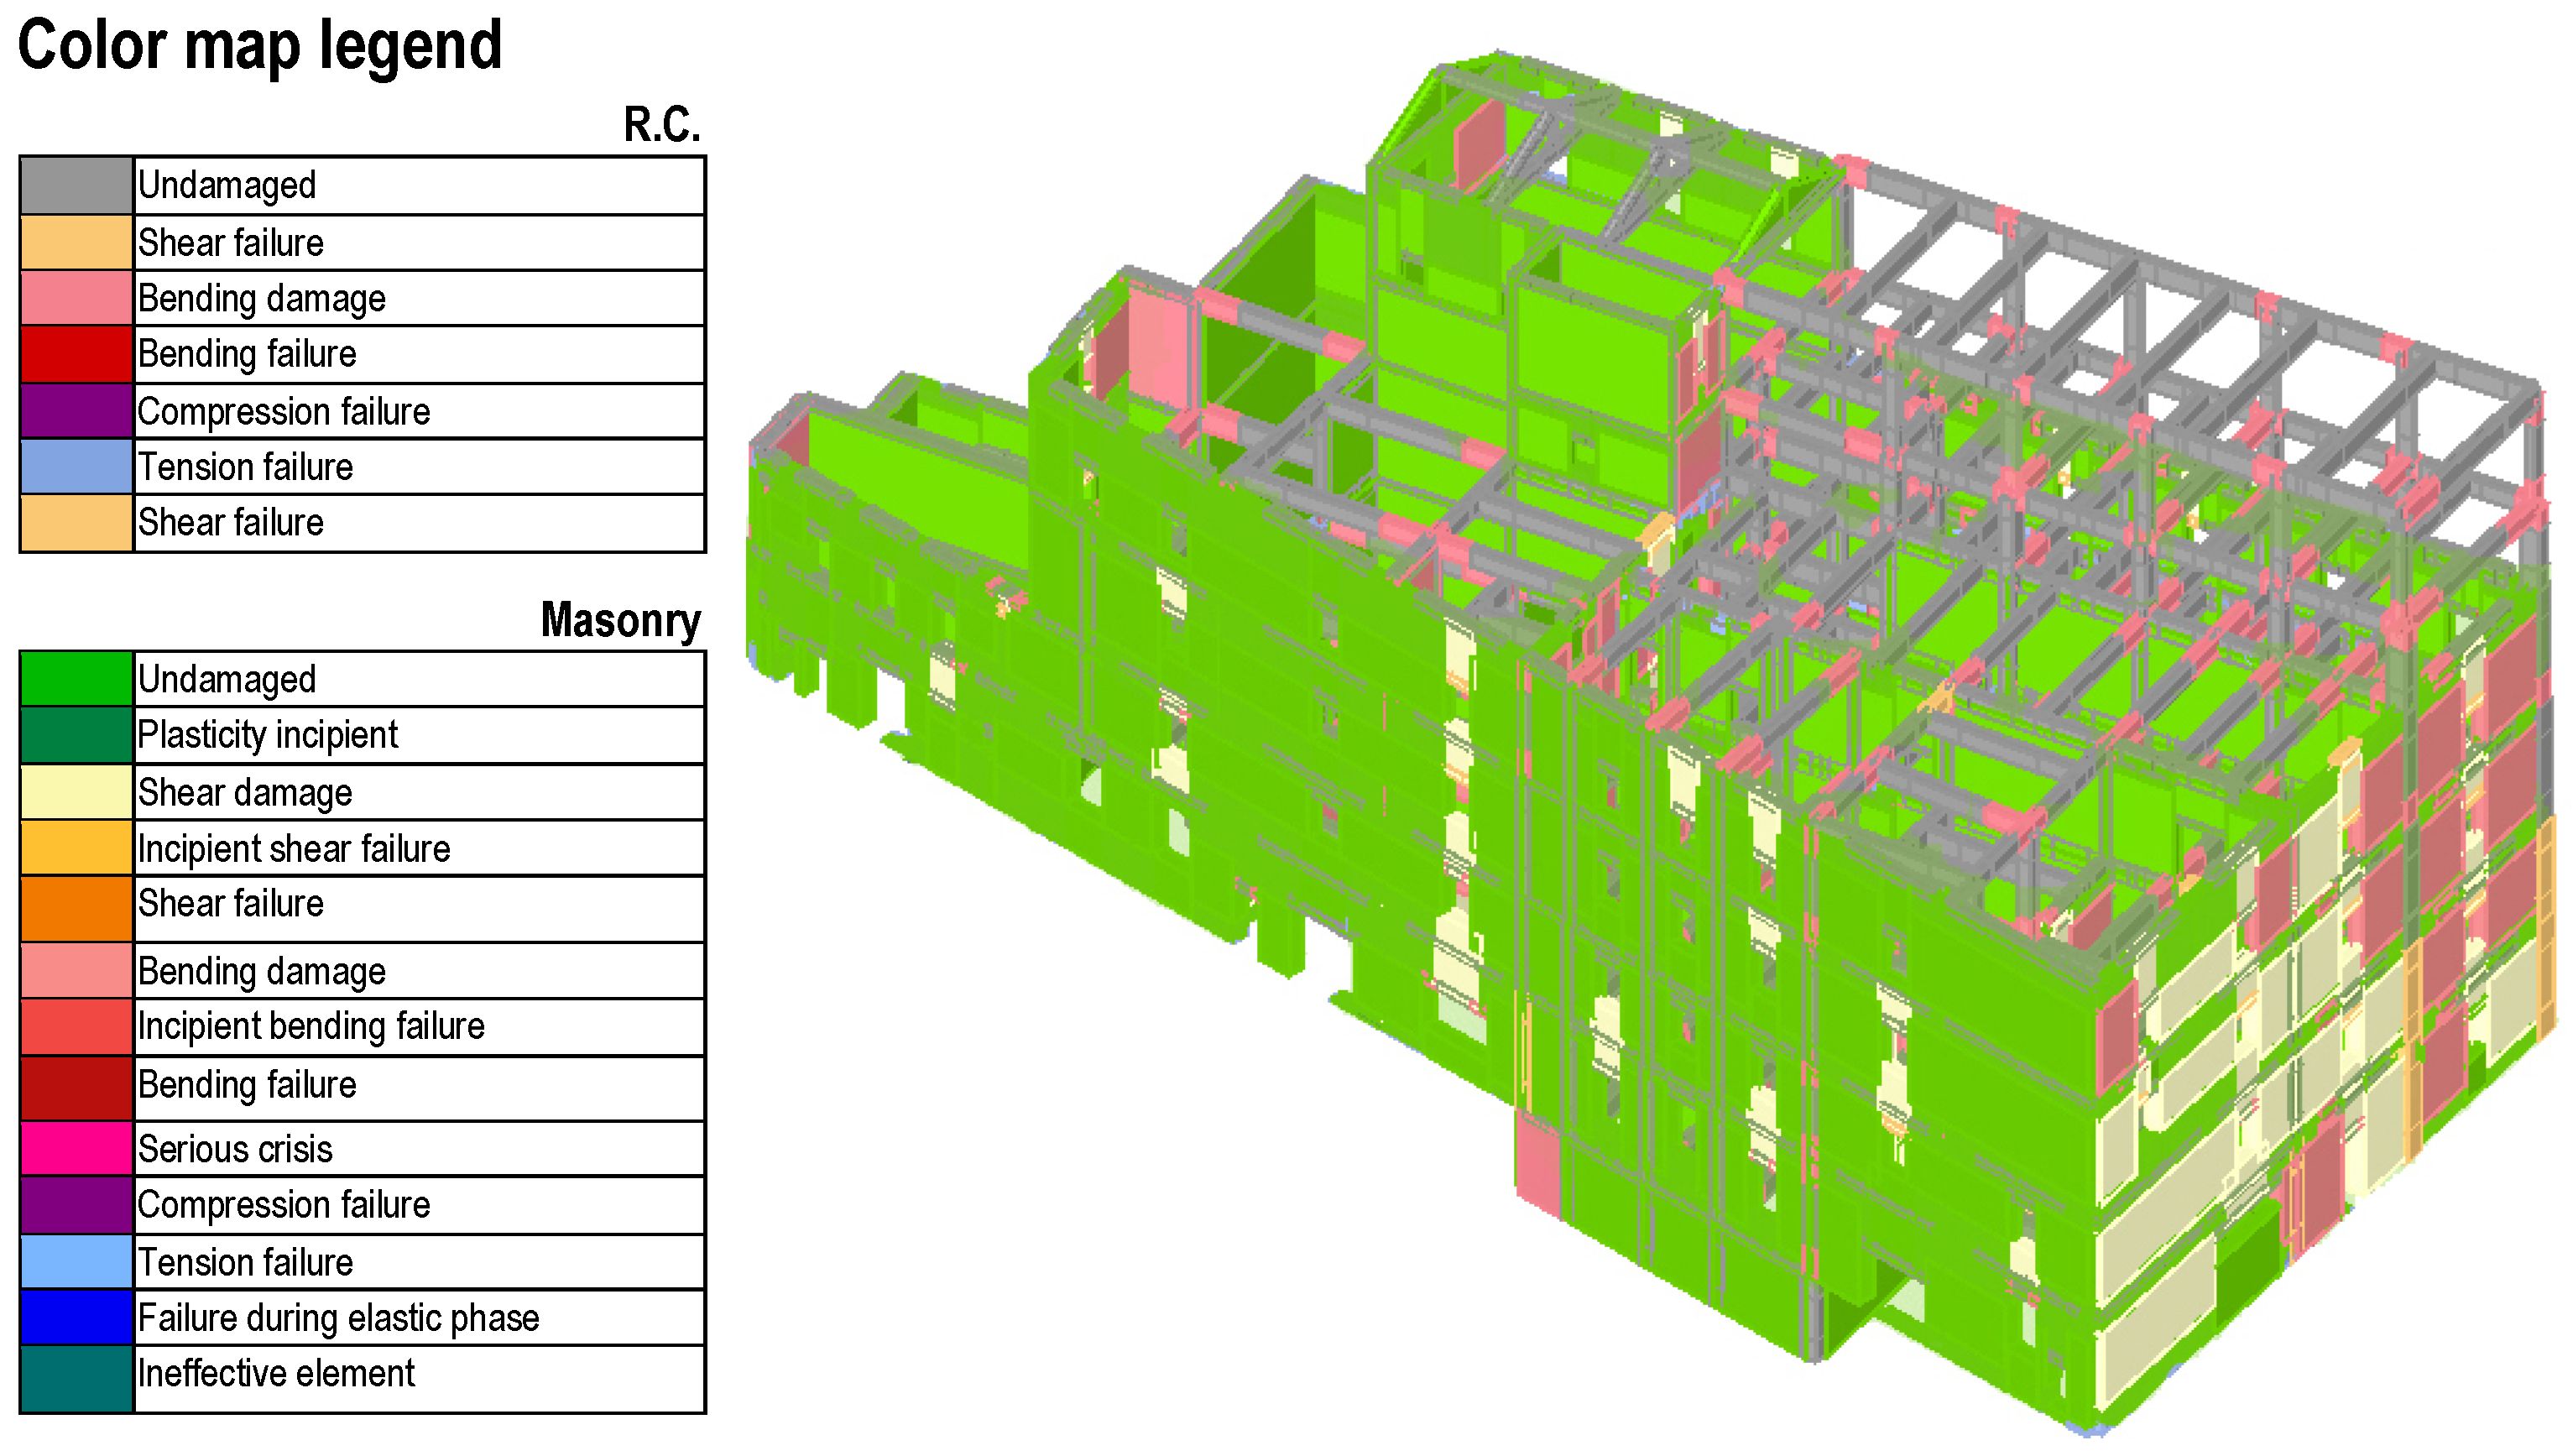The image size is (2573, 1456).
Task: Select the R.C. Tension failure blue swatch
Action: pyautogui.click(x=76, y=467)
